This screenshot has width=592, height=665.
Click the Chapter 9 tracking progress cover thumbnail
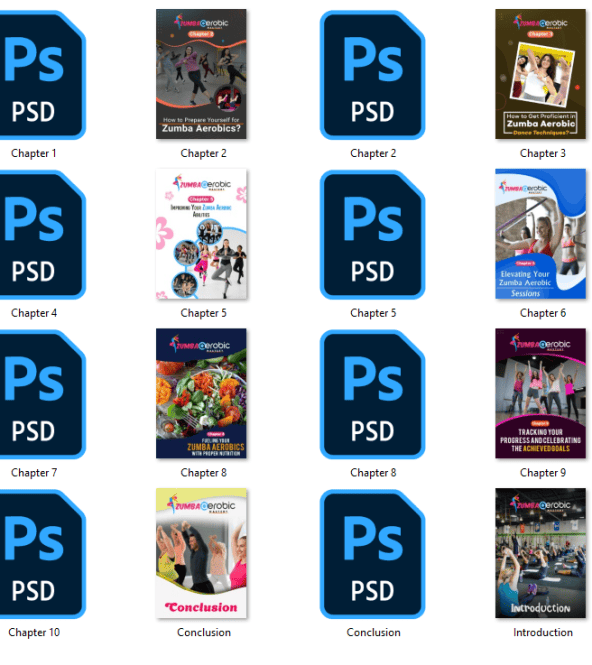tap(540, 393)
